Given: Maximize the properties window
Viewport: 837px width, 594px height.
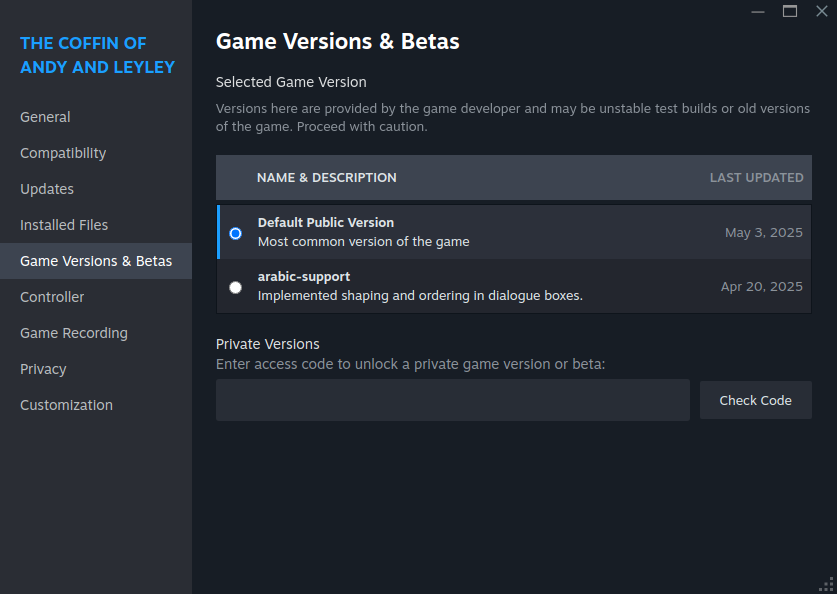Looking at the screenshot, I should click(790, 11).
